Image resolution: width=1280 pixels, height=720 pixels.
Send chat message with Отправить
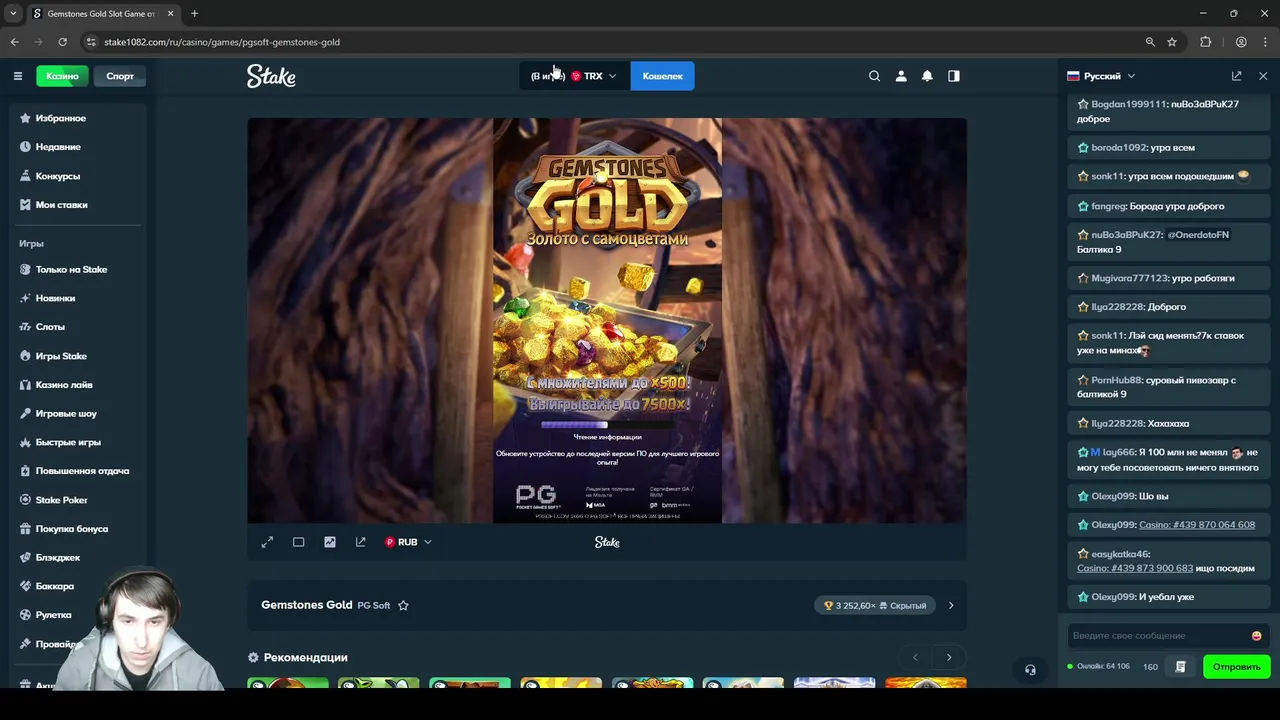(1237, 667)
